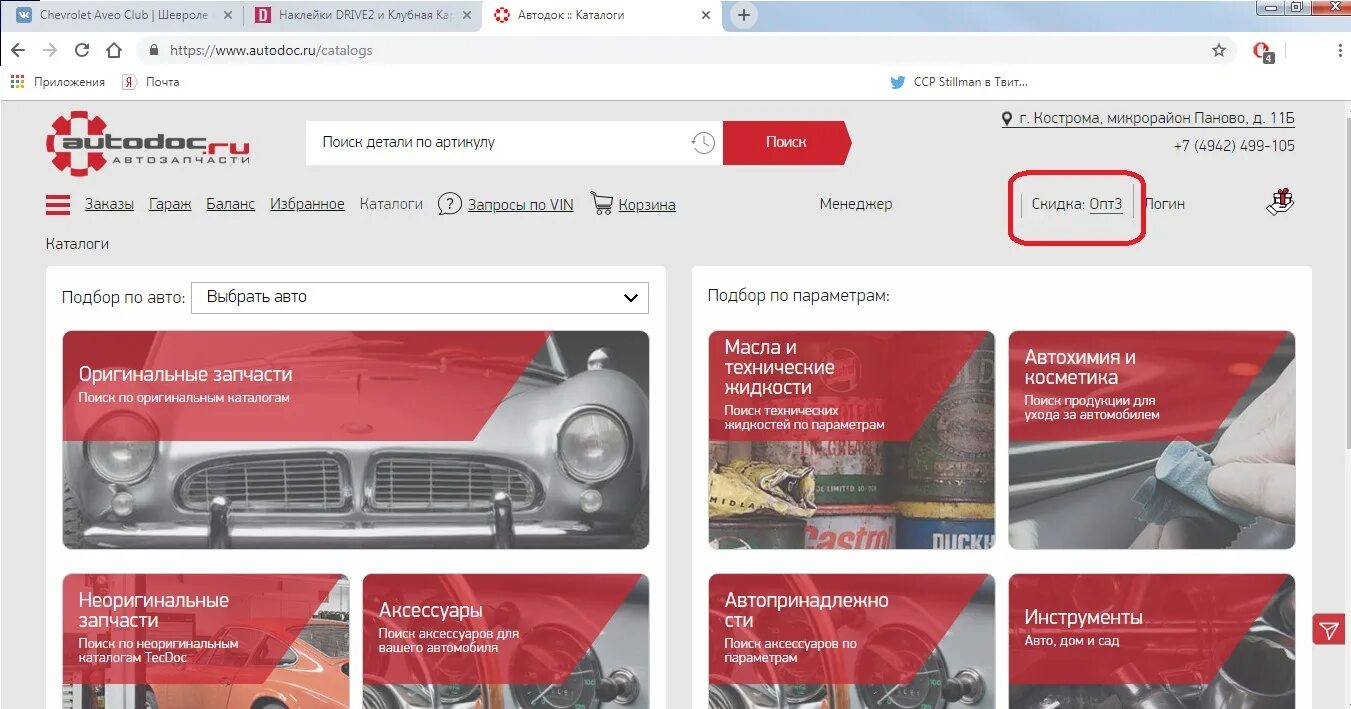Click the Подбор по параметрам heading
Viewport: 1351px width, 709px height.
[x=799, y=296]
